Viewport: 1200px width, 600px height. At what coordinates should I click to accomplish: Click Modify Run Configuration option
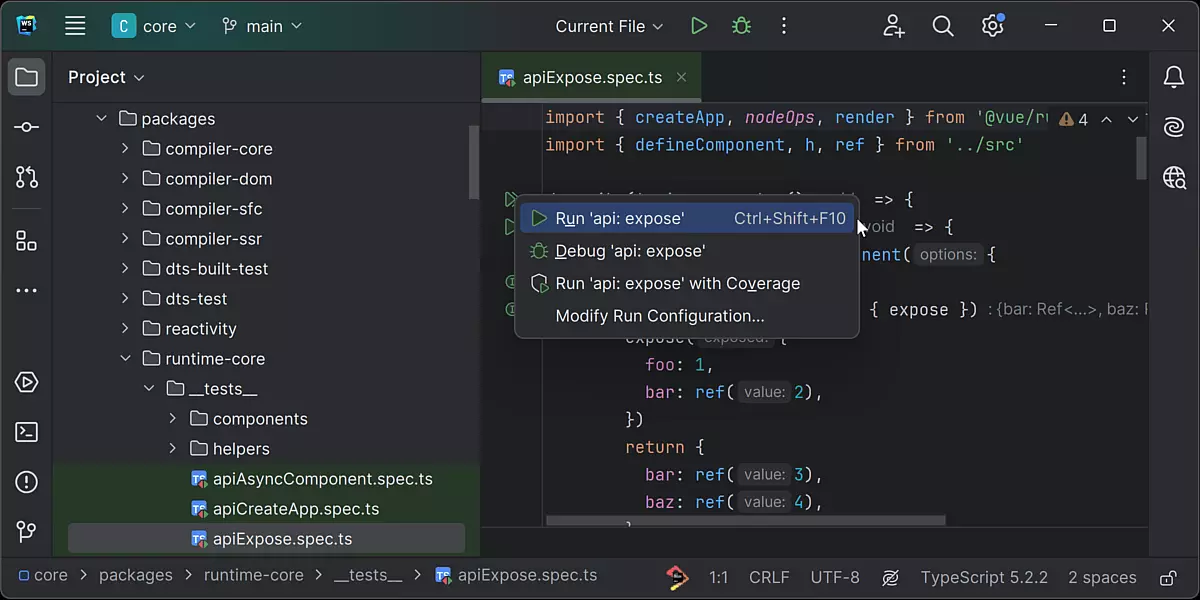pyautogui.click(x=660, y=316)
